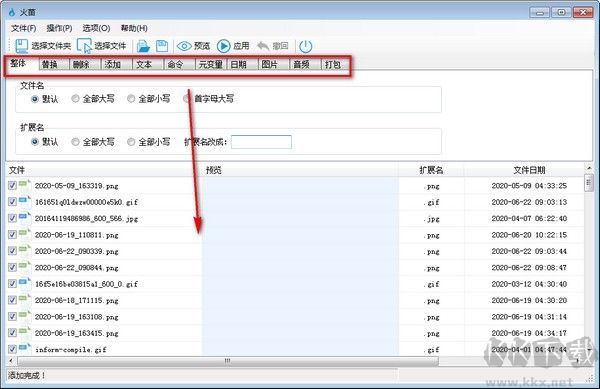Uncheck the 2020-05-09_163319.png checkbox
The width and height of the screenshot is (600, 389).
[x=12, y=186]
